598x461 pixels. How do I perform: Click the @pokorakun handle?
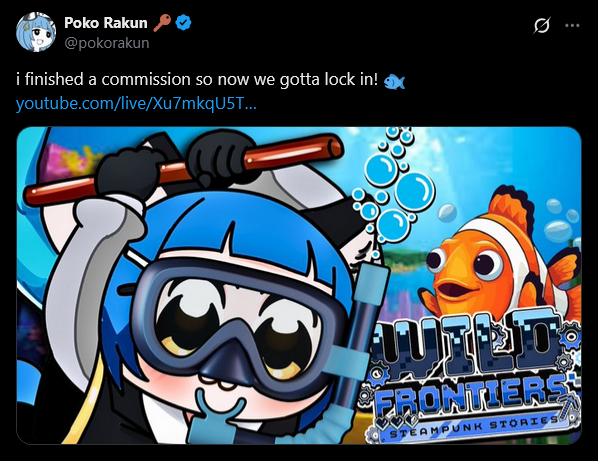click(x=107, y=43)
